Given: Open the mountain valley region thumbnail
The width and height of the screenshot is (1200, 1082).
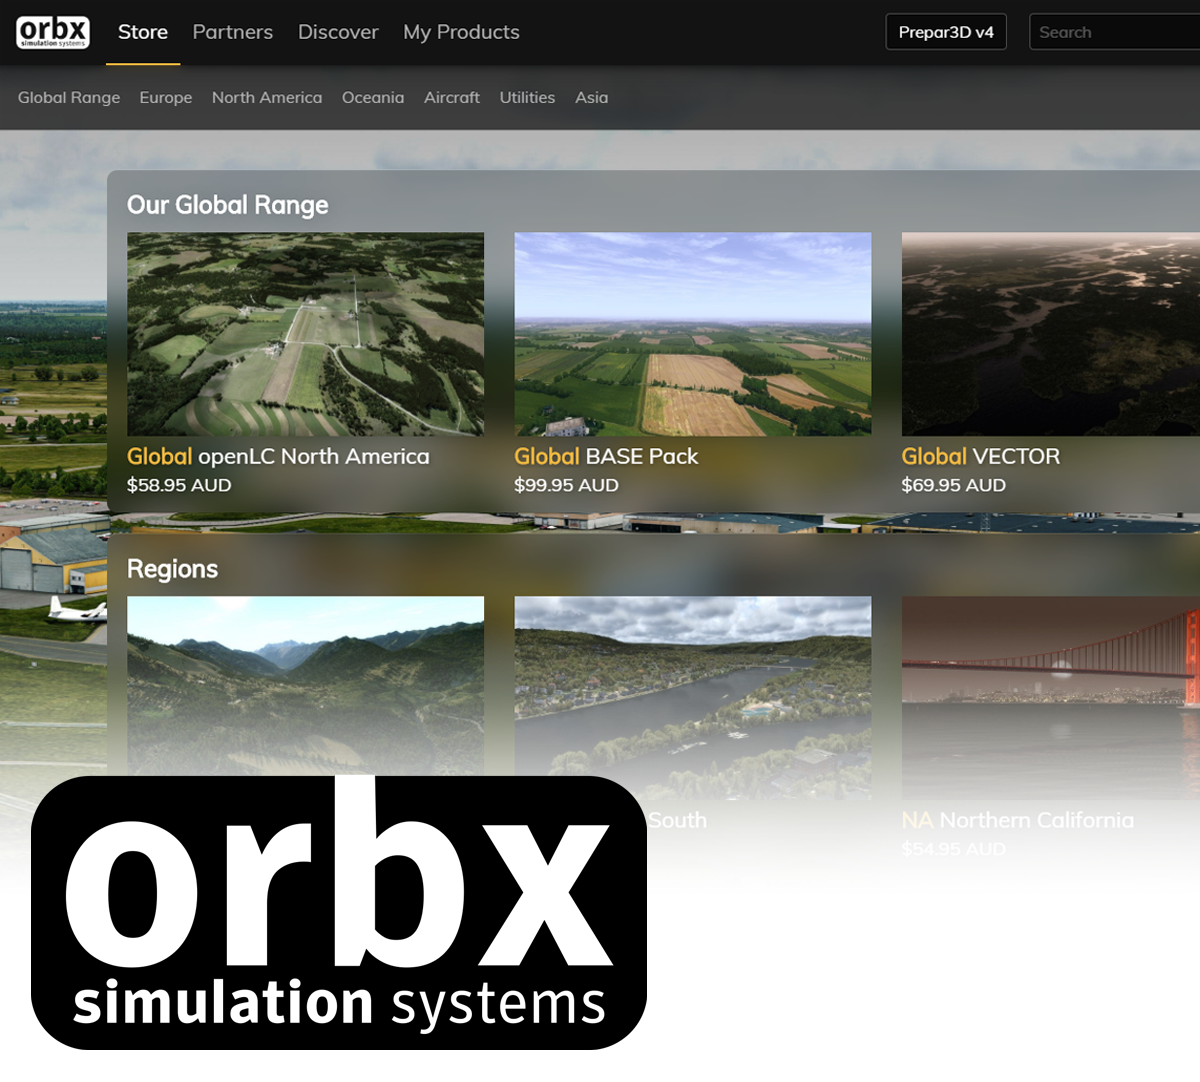Looking at the screenshot, I should click(305, 686).
